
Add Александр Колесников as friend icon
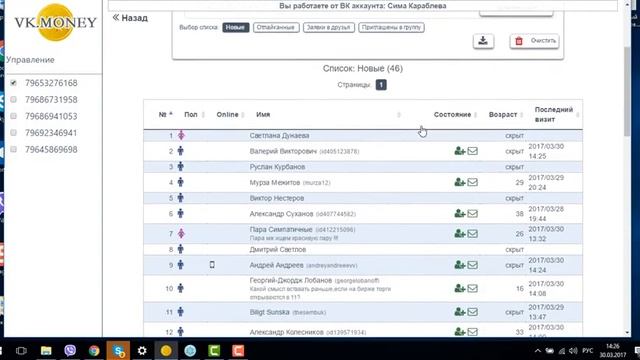[x=460, y=332]
